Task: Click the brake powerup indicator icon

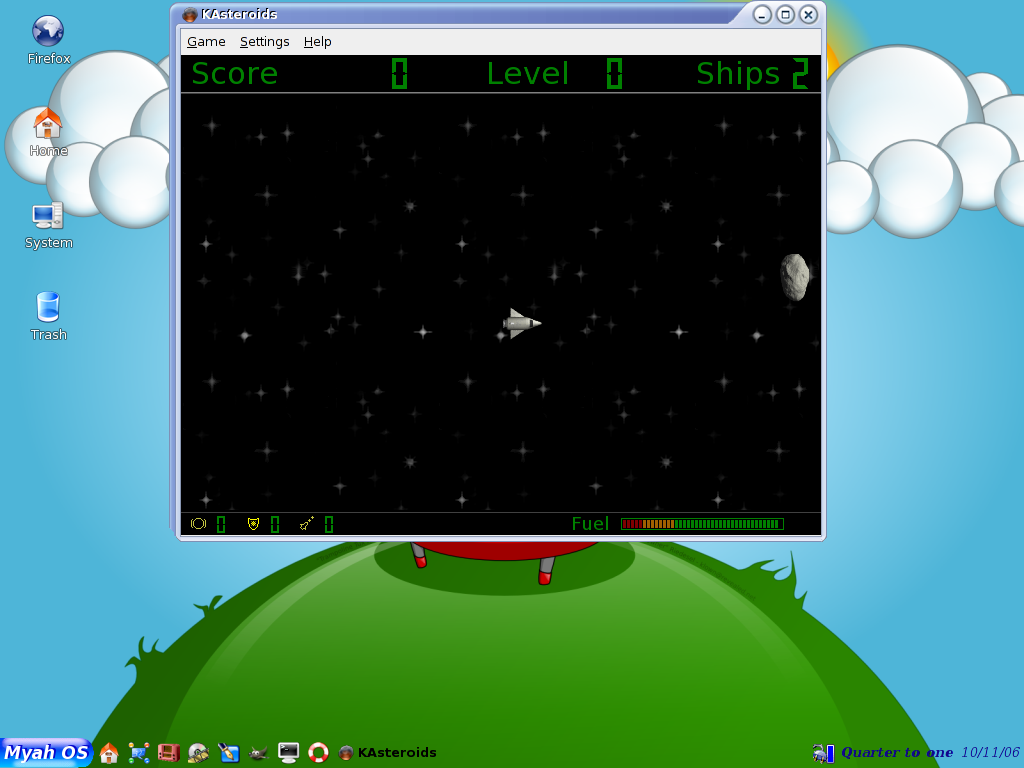Action: pyautogui.click(x=199, y=524)
